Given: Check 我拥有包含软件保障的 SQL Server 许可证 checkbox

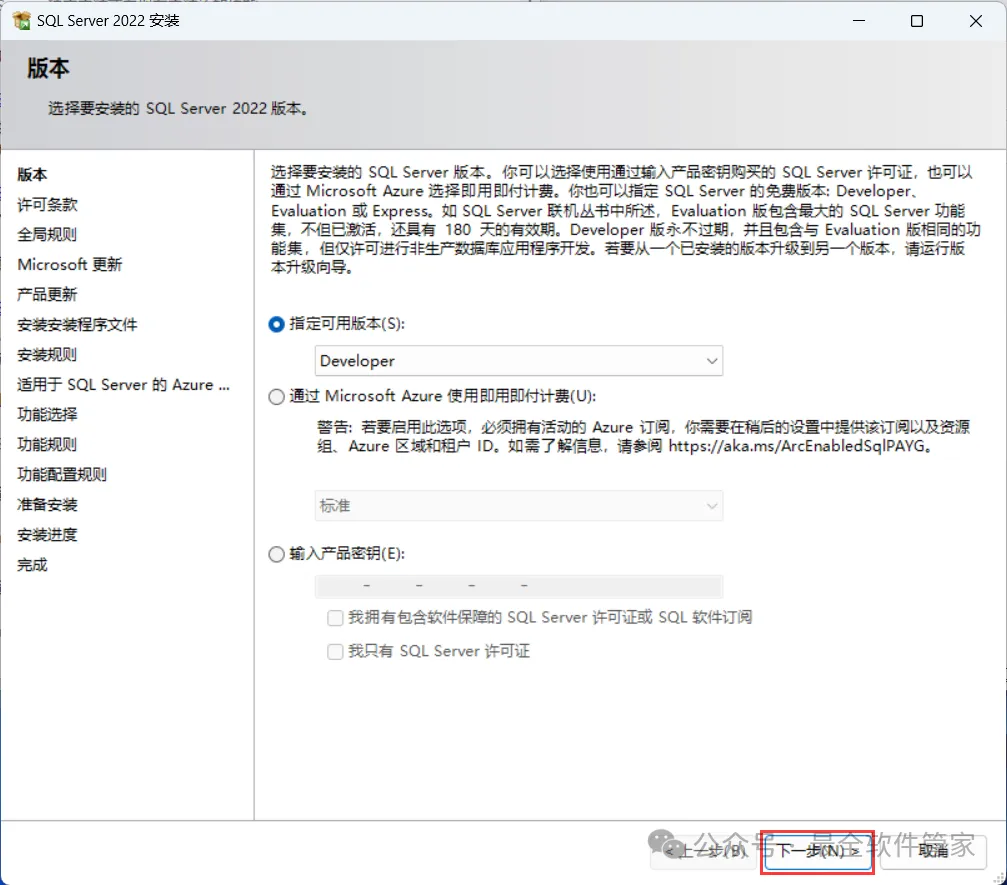Looking at the screenshot, I should [x=335, y=618].
